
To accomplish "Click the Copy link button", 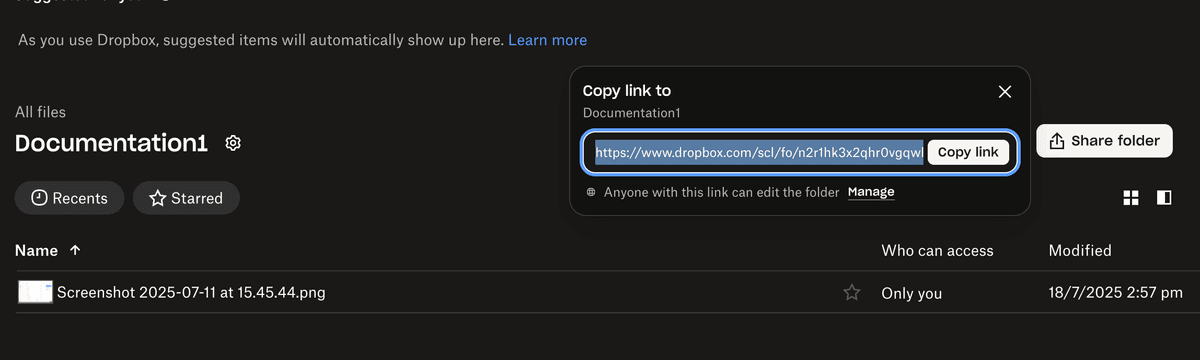I will point(968,152).
